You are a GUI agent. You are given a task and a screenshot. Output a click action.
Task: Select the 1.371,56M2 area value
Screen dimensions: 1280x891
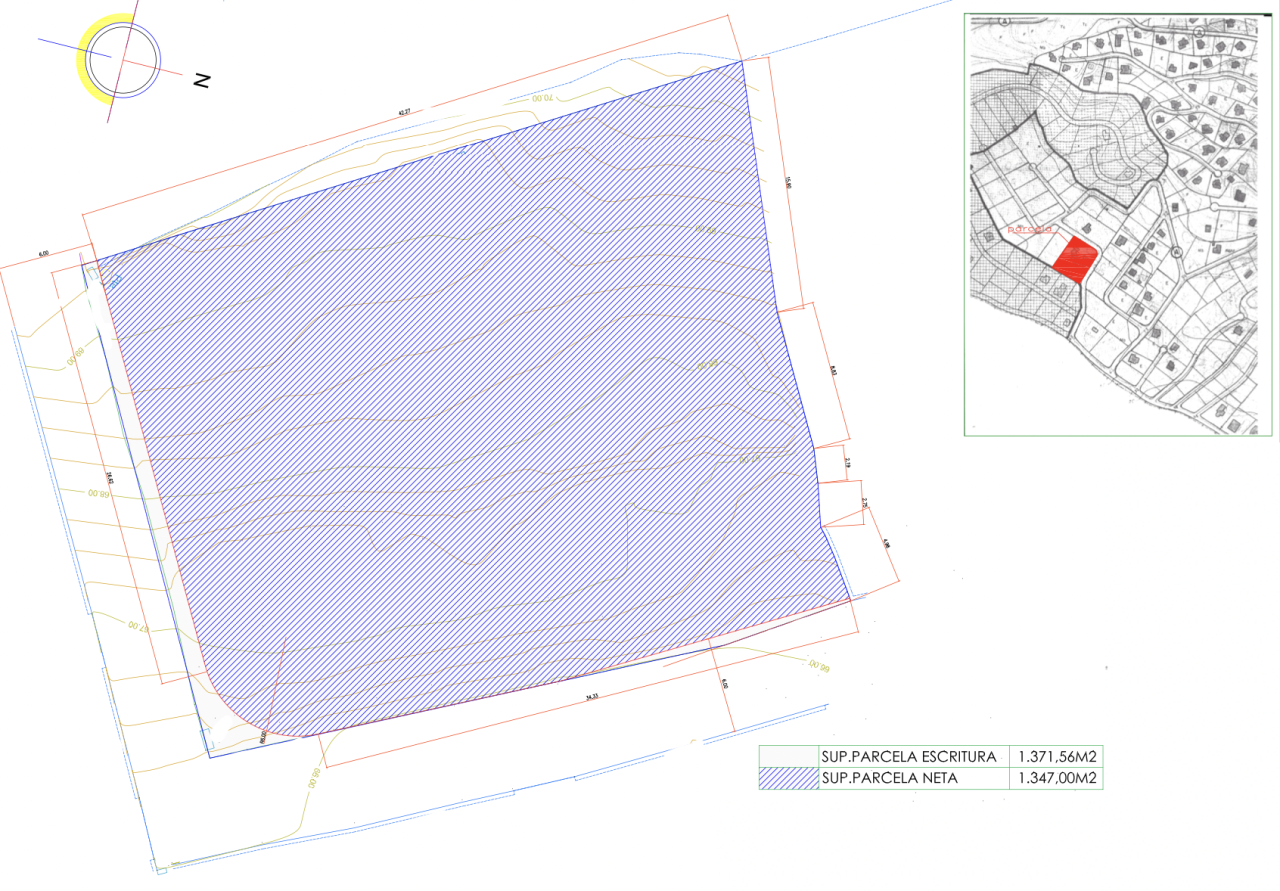[1058, 756]
